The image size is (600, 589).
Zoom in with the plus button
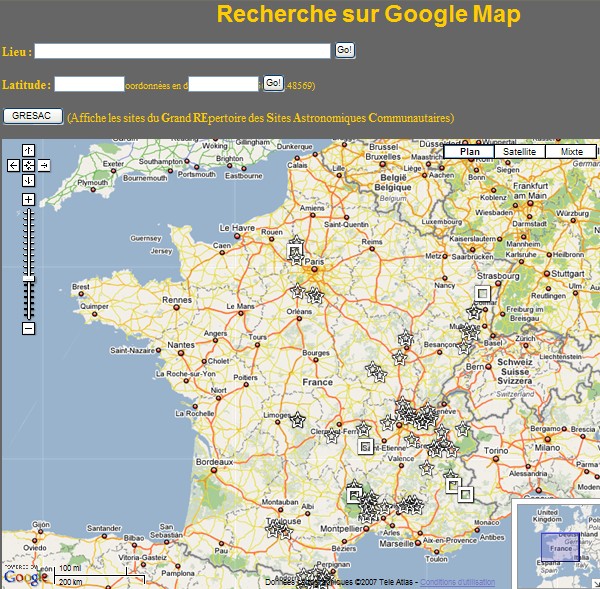28,199
